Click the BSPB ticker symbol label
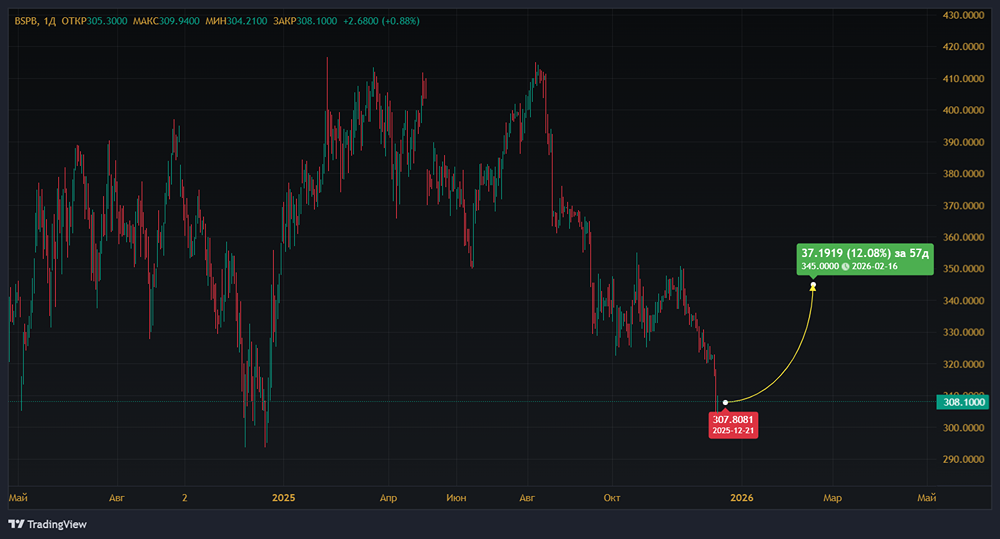 [x=24, y=21]
